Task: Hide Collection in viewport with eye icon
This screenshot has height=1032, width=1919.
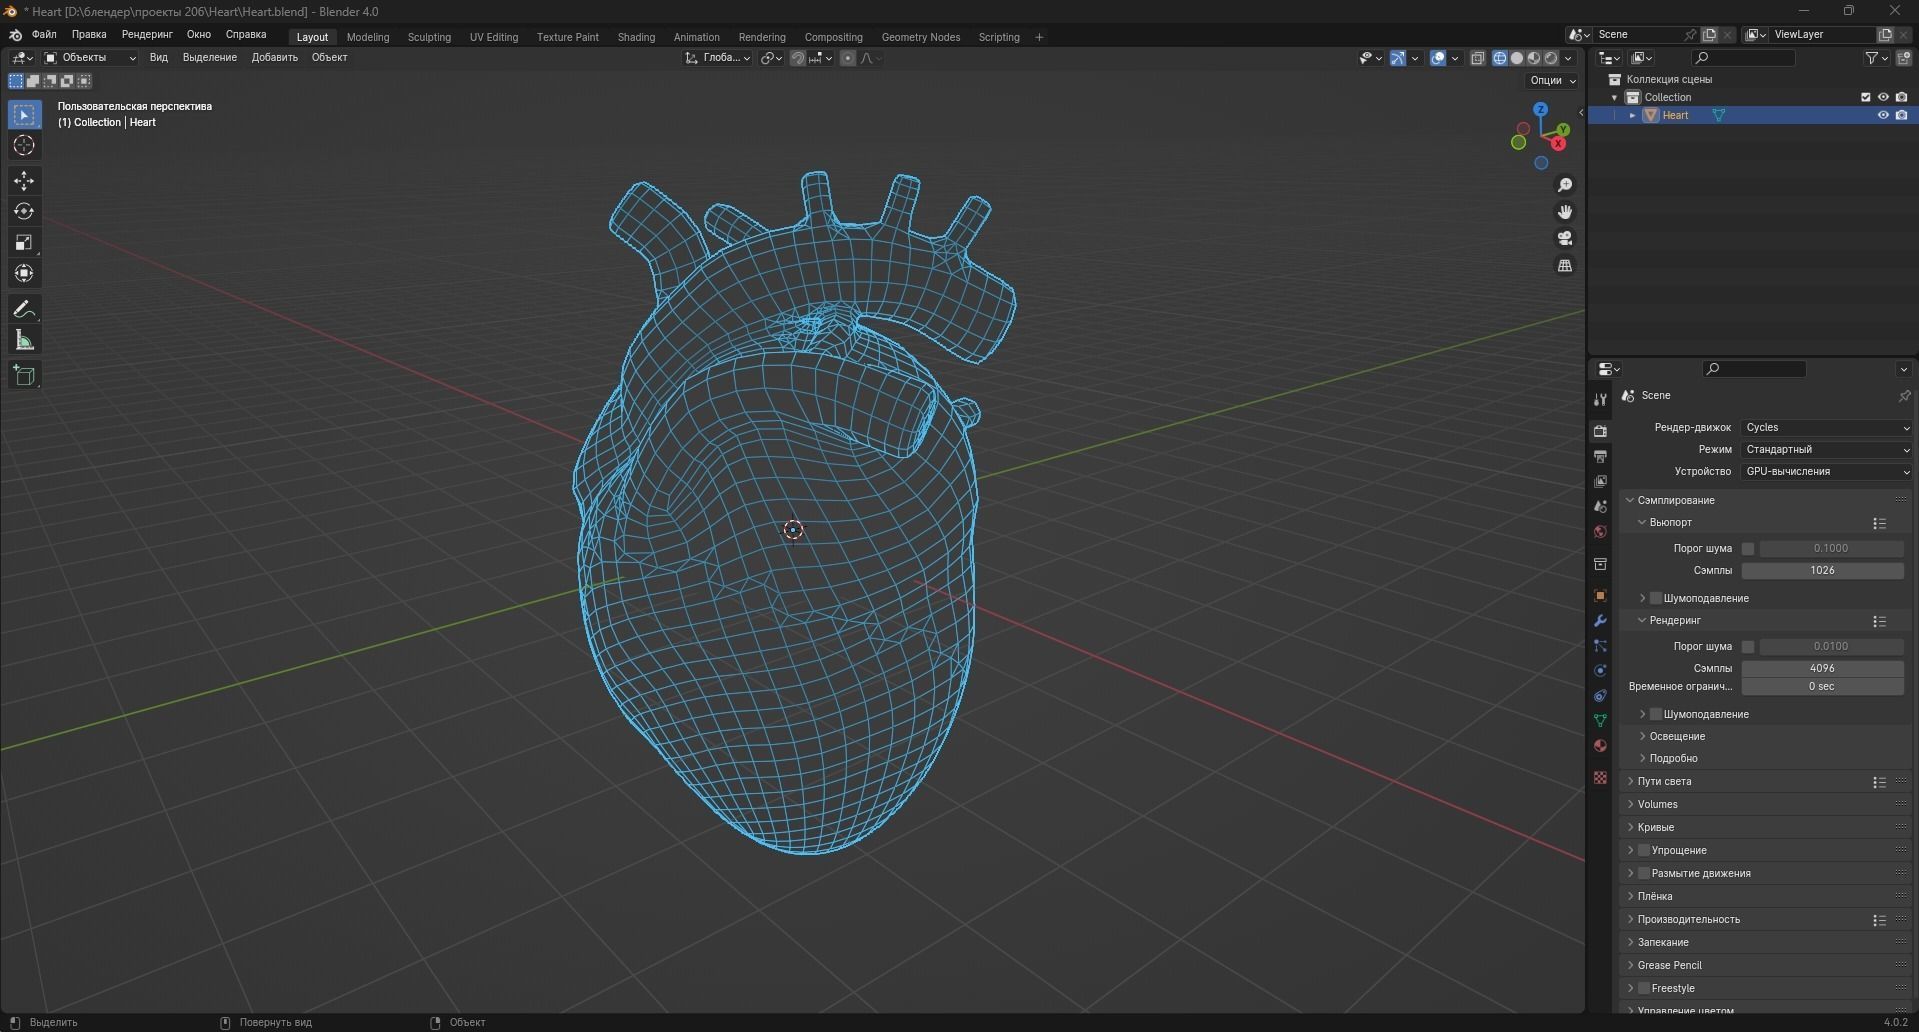Action: [x=1883, y=97]
